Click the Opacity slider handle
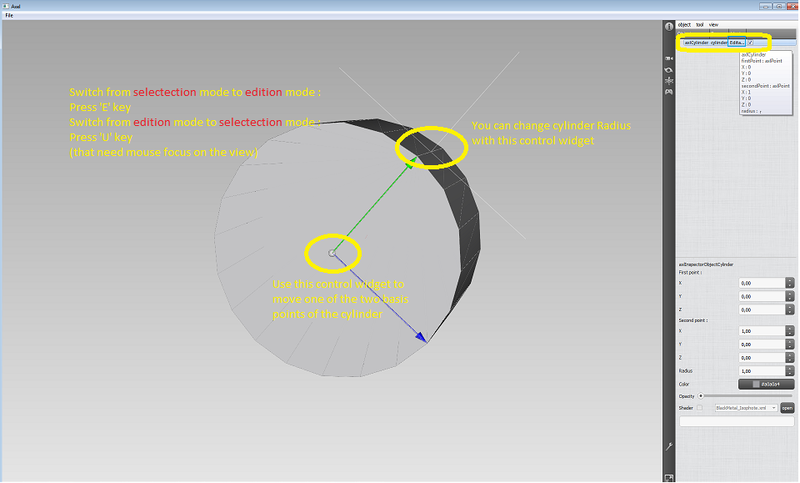800x483 pixels. coord(701,396)
